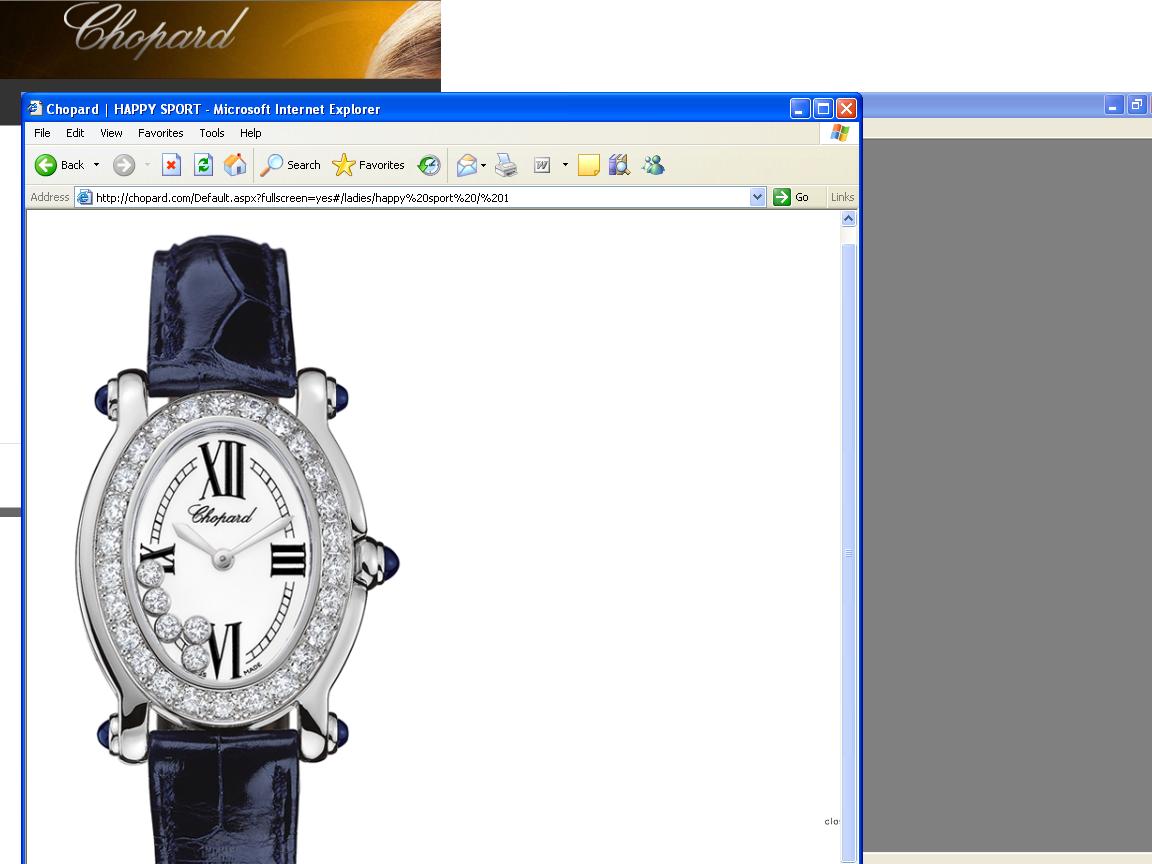1152x864 pixels.
Task: Click the Chopard watch image
Action: point(238,550)
